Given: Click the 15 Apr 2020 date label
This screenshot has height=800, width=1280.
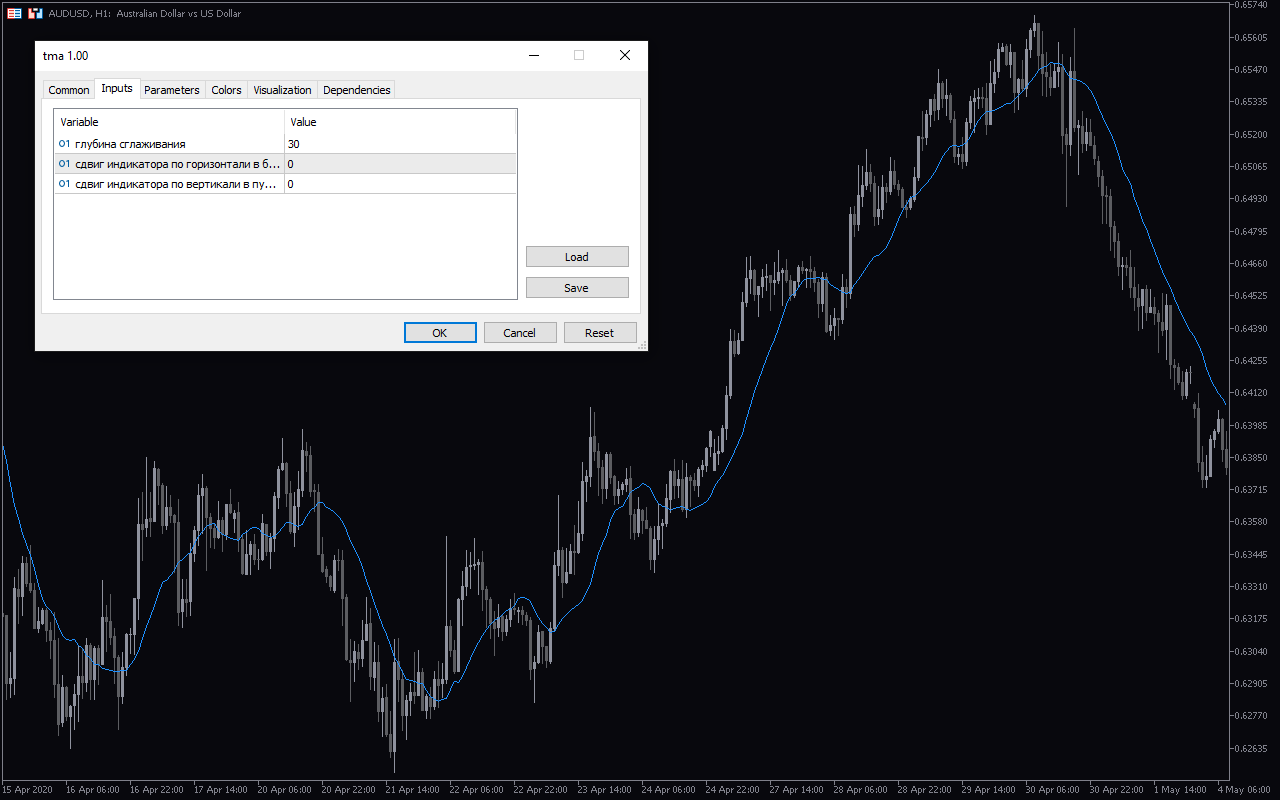Looking at the screenshot, I should [x=27, y=789].
